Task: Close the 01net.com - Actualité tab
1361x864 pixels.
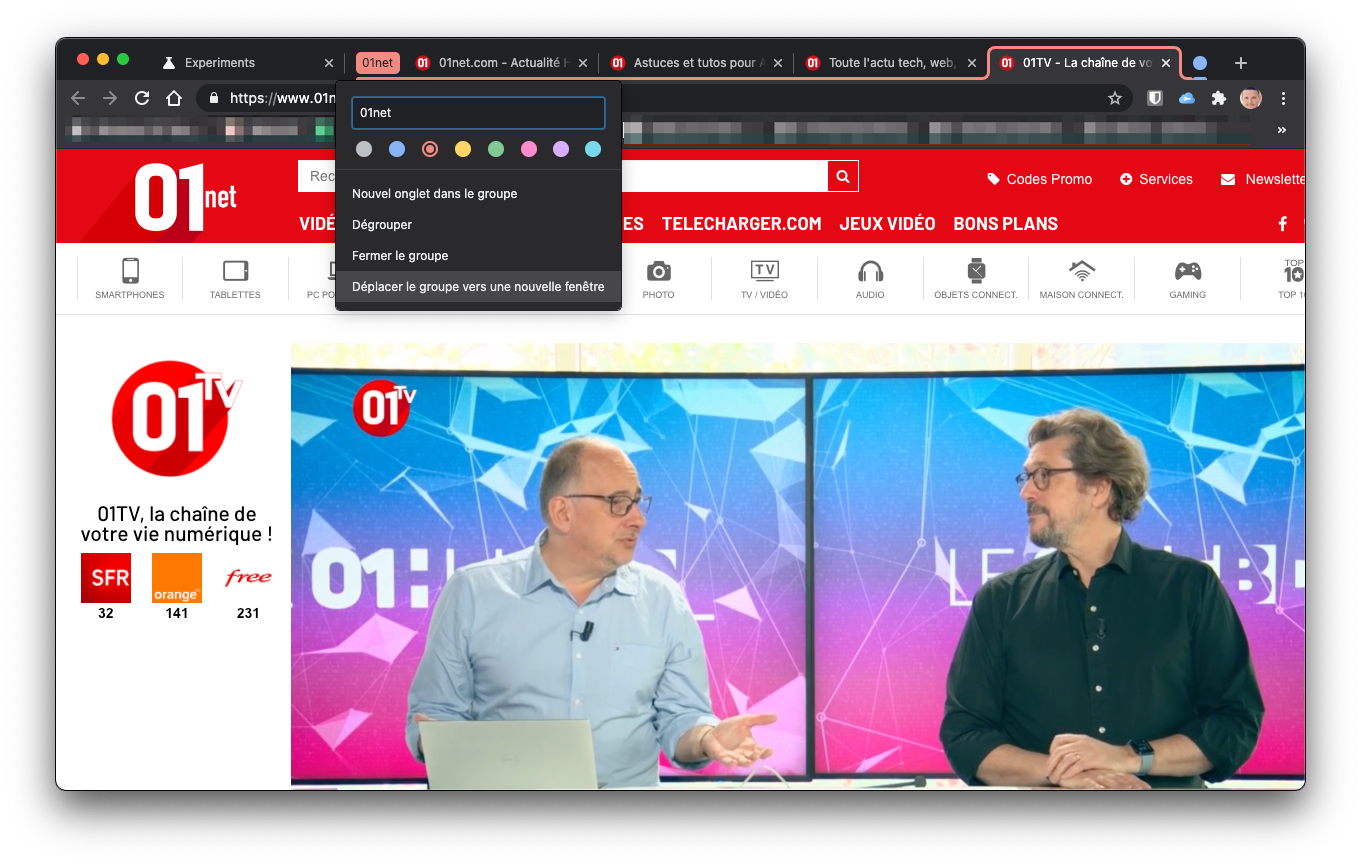Action: (583, 63)
